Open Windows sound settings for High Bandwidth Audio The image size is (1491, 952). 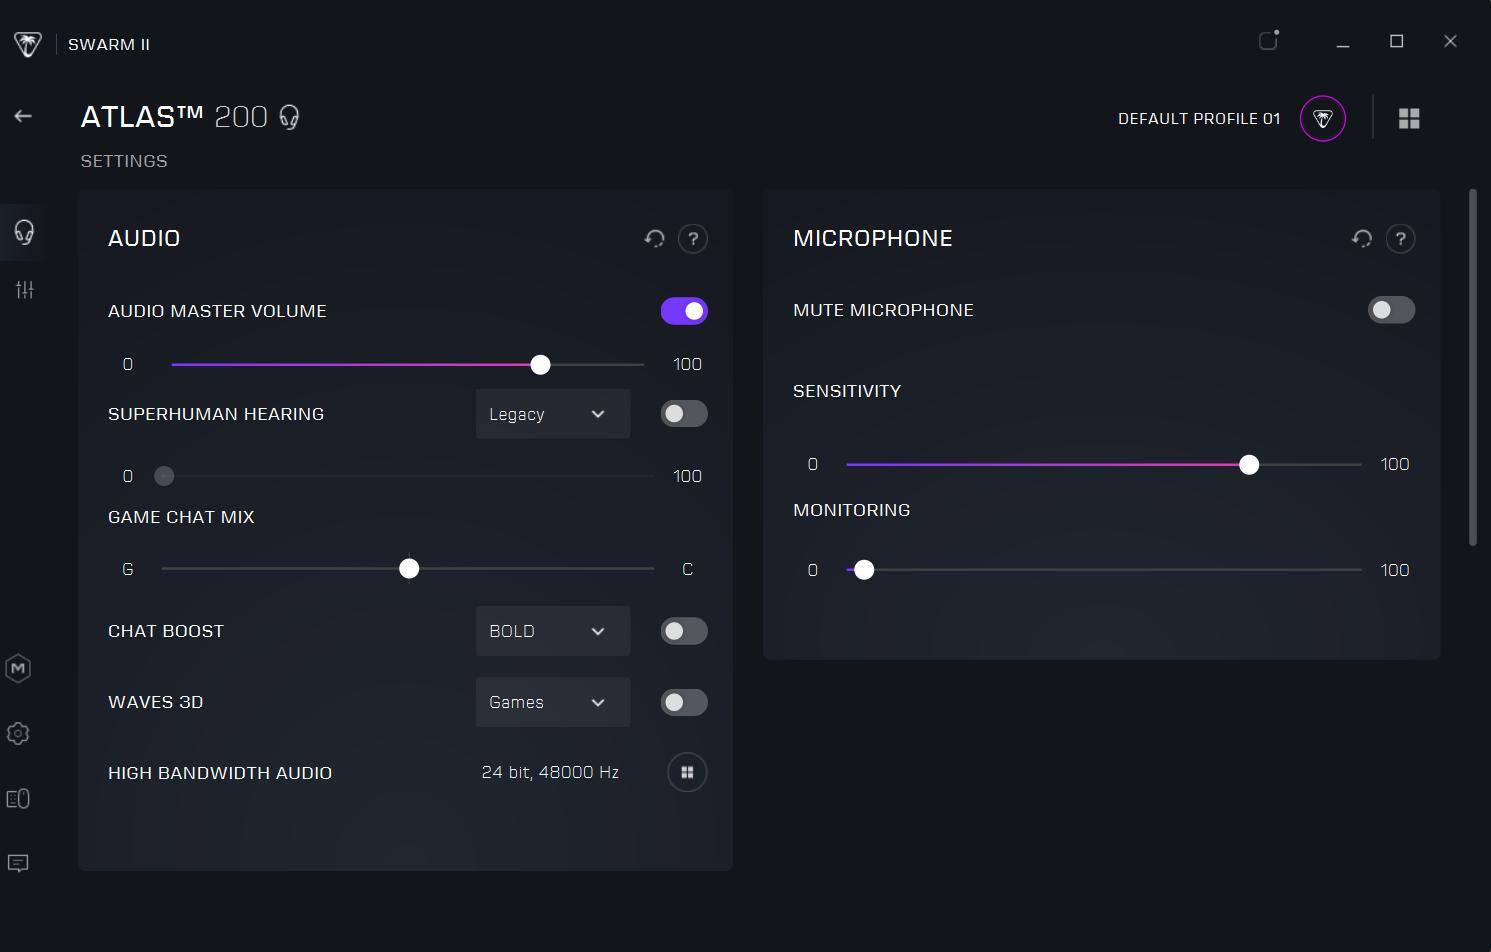coord(687,772)
